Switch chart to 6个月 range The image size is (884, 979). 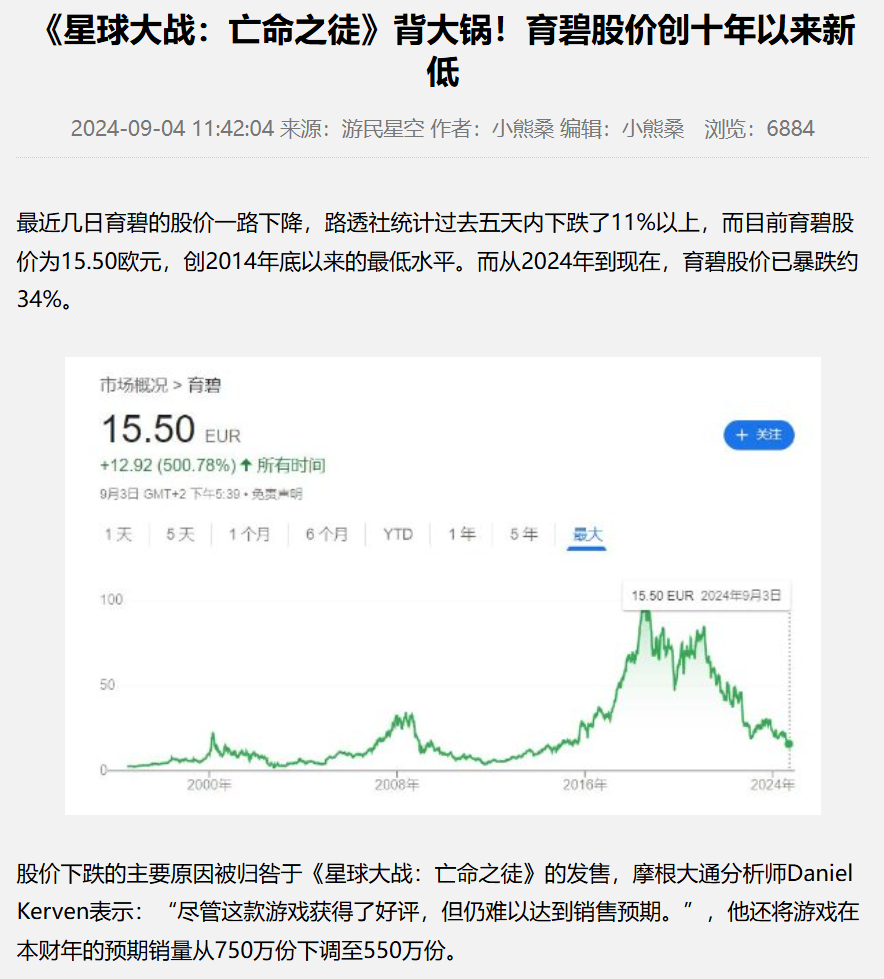pos(327,534)
